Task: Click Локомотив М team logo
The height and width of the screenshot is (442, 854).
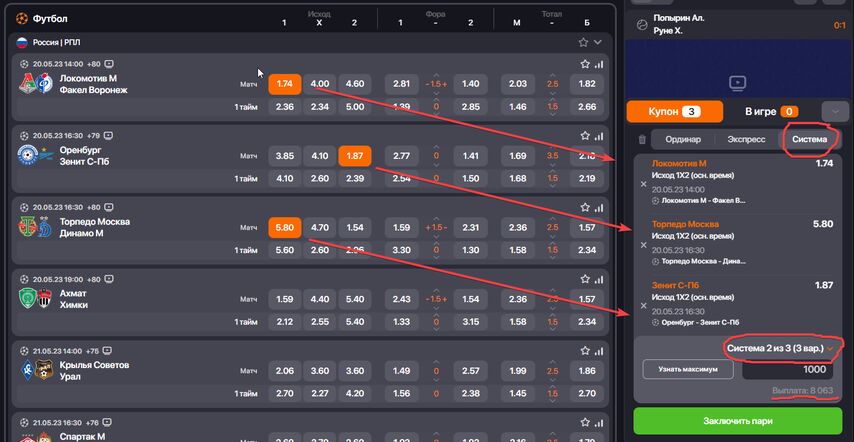Action: (x=28, y=83)
